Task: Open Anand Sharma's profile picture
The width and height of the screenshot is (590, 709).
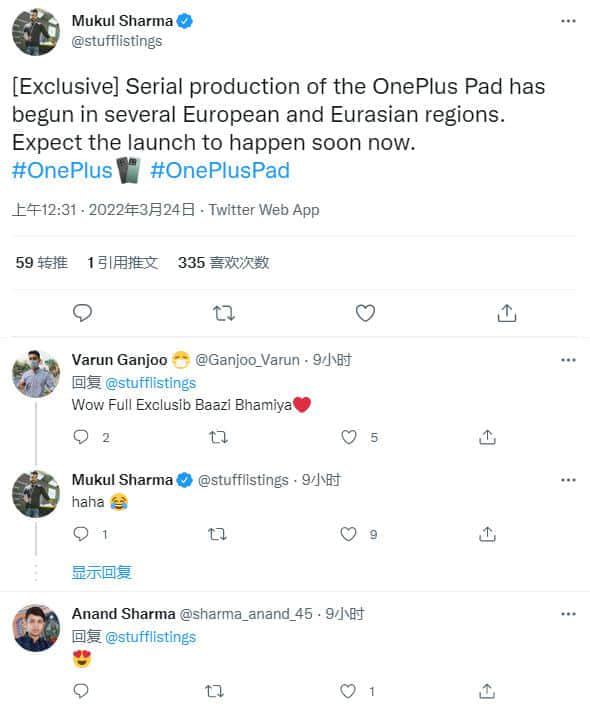Action: click(36, 628)
